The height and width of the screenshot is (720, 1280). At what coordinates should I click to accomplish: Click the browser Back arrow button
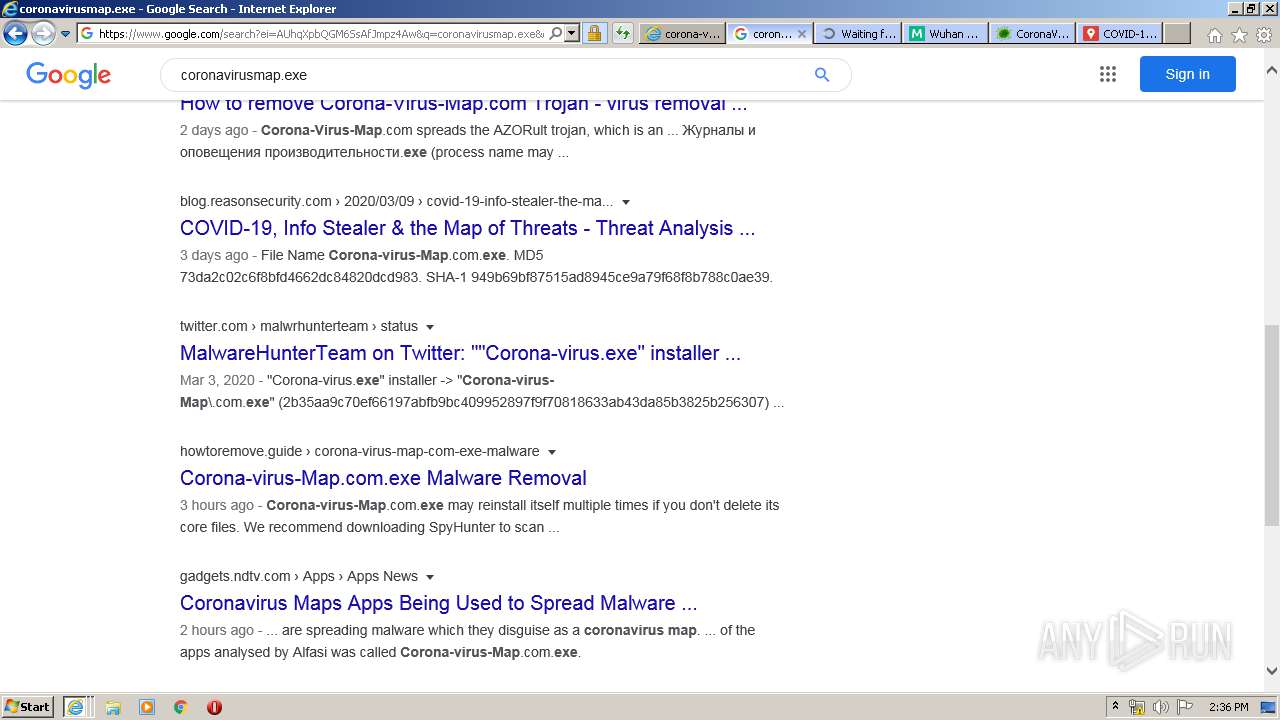15,33
